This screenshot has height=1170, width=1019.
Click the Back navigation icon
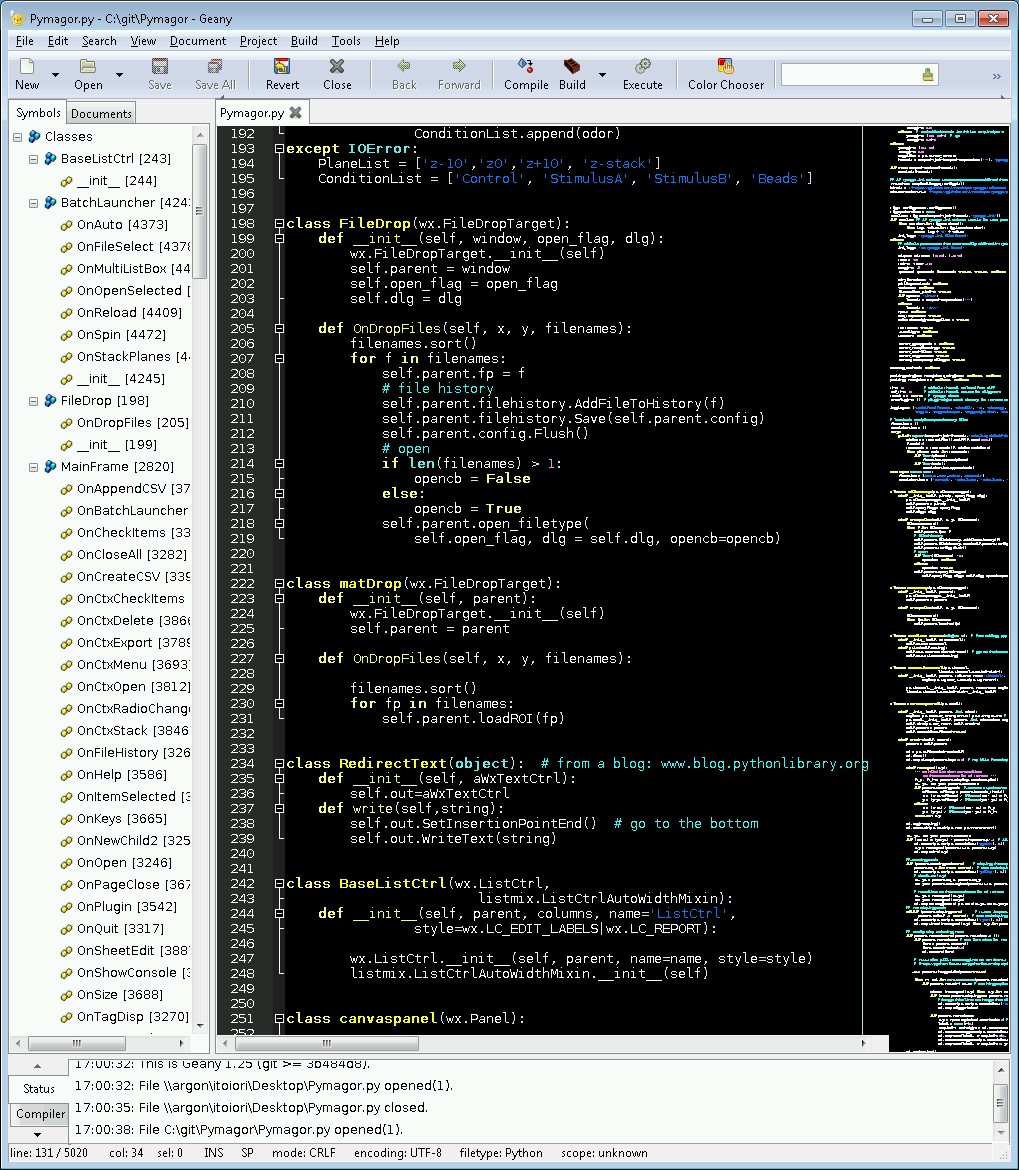pos(404,66)
